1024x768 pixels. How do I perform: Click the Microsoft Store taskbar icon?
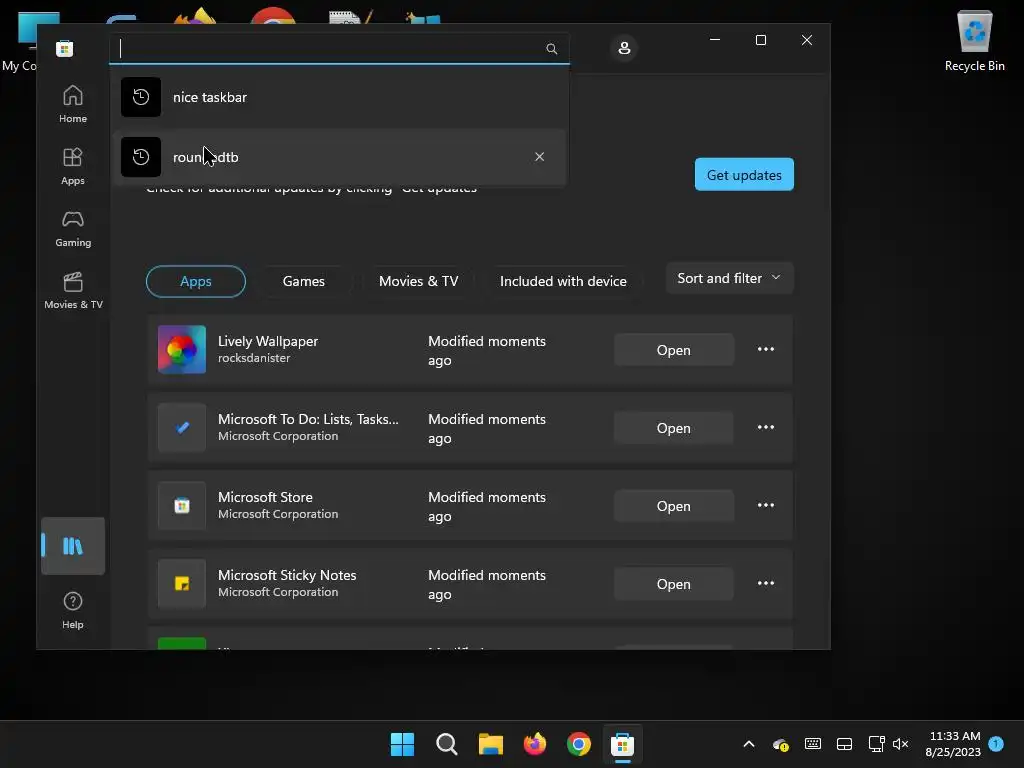pos(622,744)
